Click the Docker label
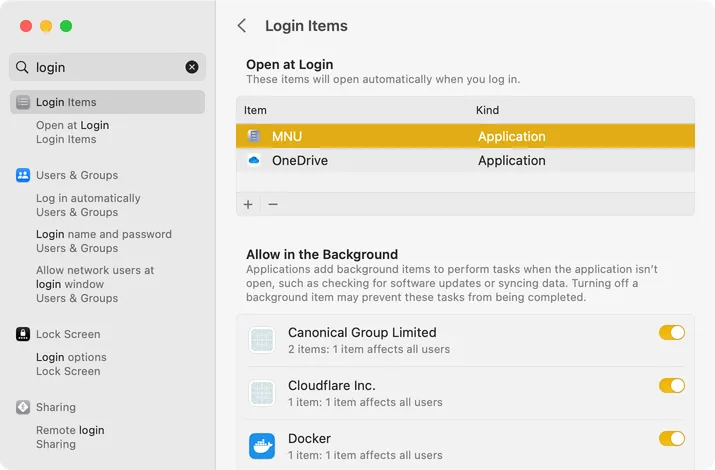Viewport: 715px width, 470px height. coord(309,439)
